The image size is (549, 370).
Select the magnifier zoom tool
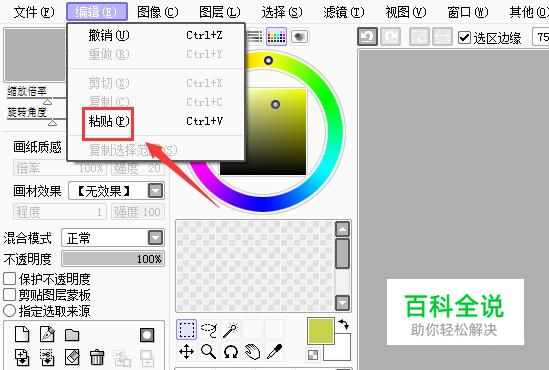(x=209, y=351)
